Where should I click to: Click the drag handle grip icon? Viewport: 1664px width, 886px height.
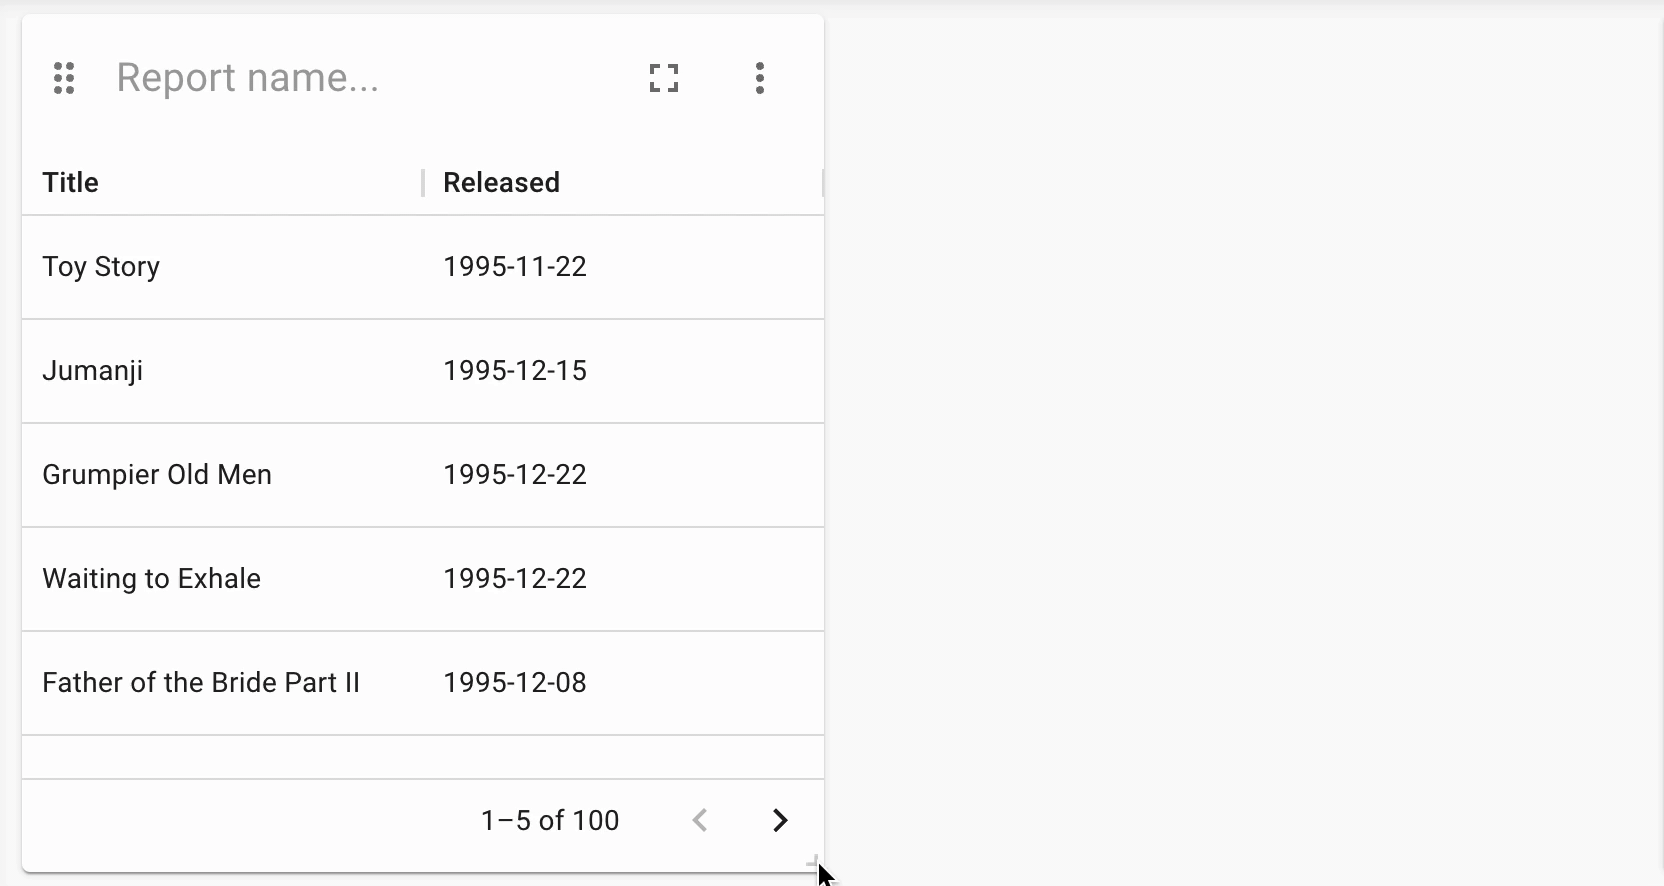(x=64, y=78)
